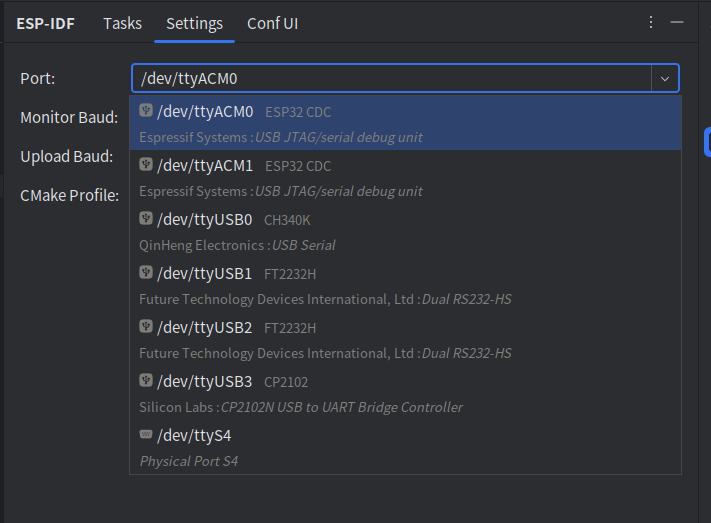
Task: Click the USB icon beside /dev/ttyUSB2
Action: coord(146,327)
